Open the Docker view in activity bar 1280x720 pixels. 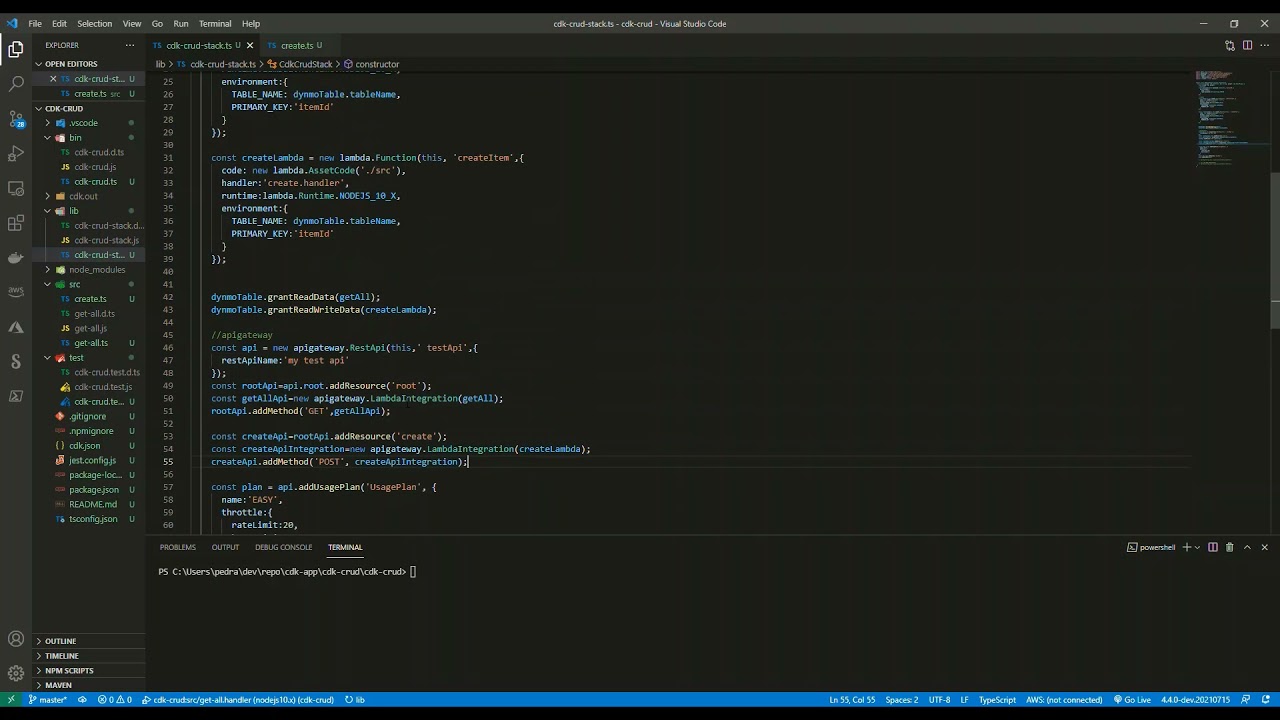click(16, 258)
